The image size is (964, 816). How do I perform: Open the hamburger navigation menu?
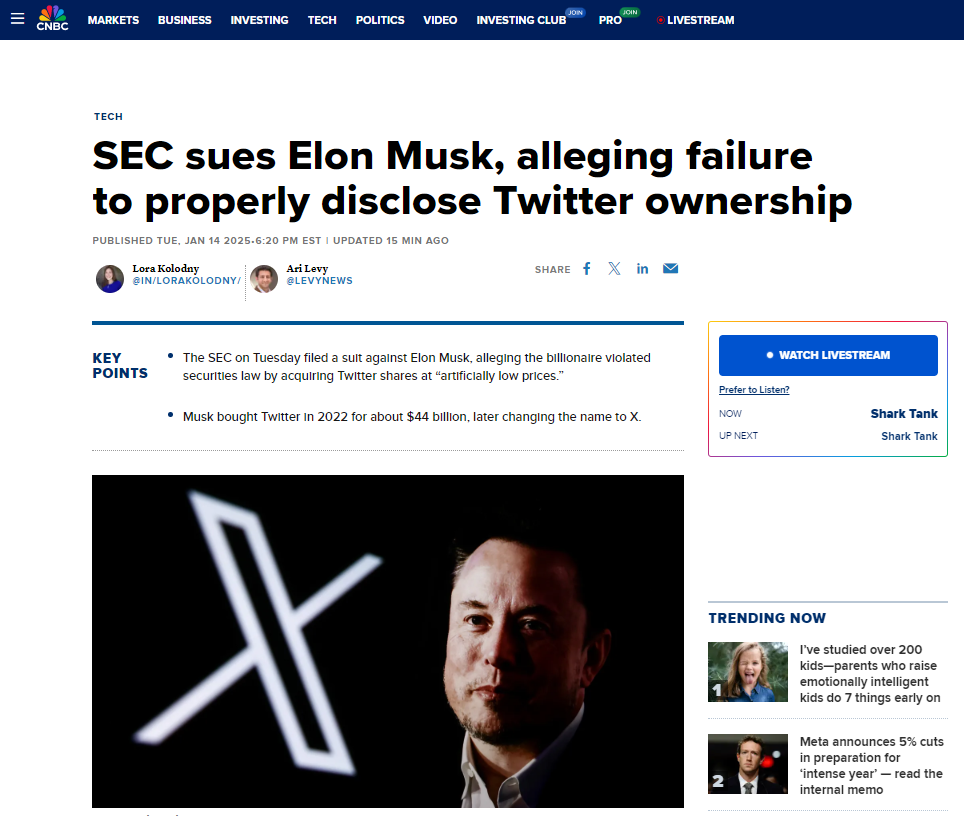pos(17,19)
